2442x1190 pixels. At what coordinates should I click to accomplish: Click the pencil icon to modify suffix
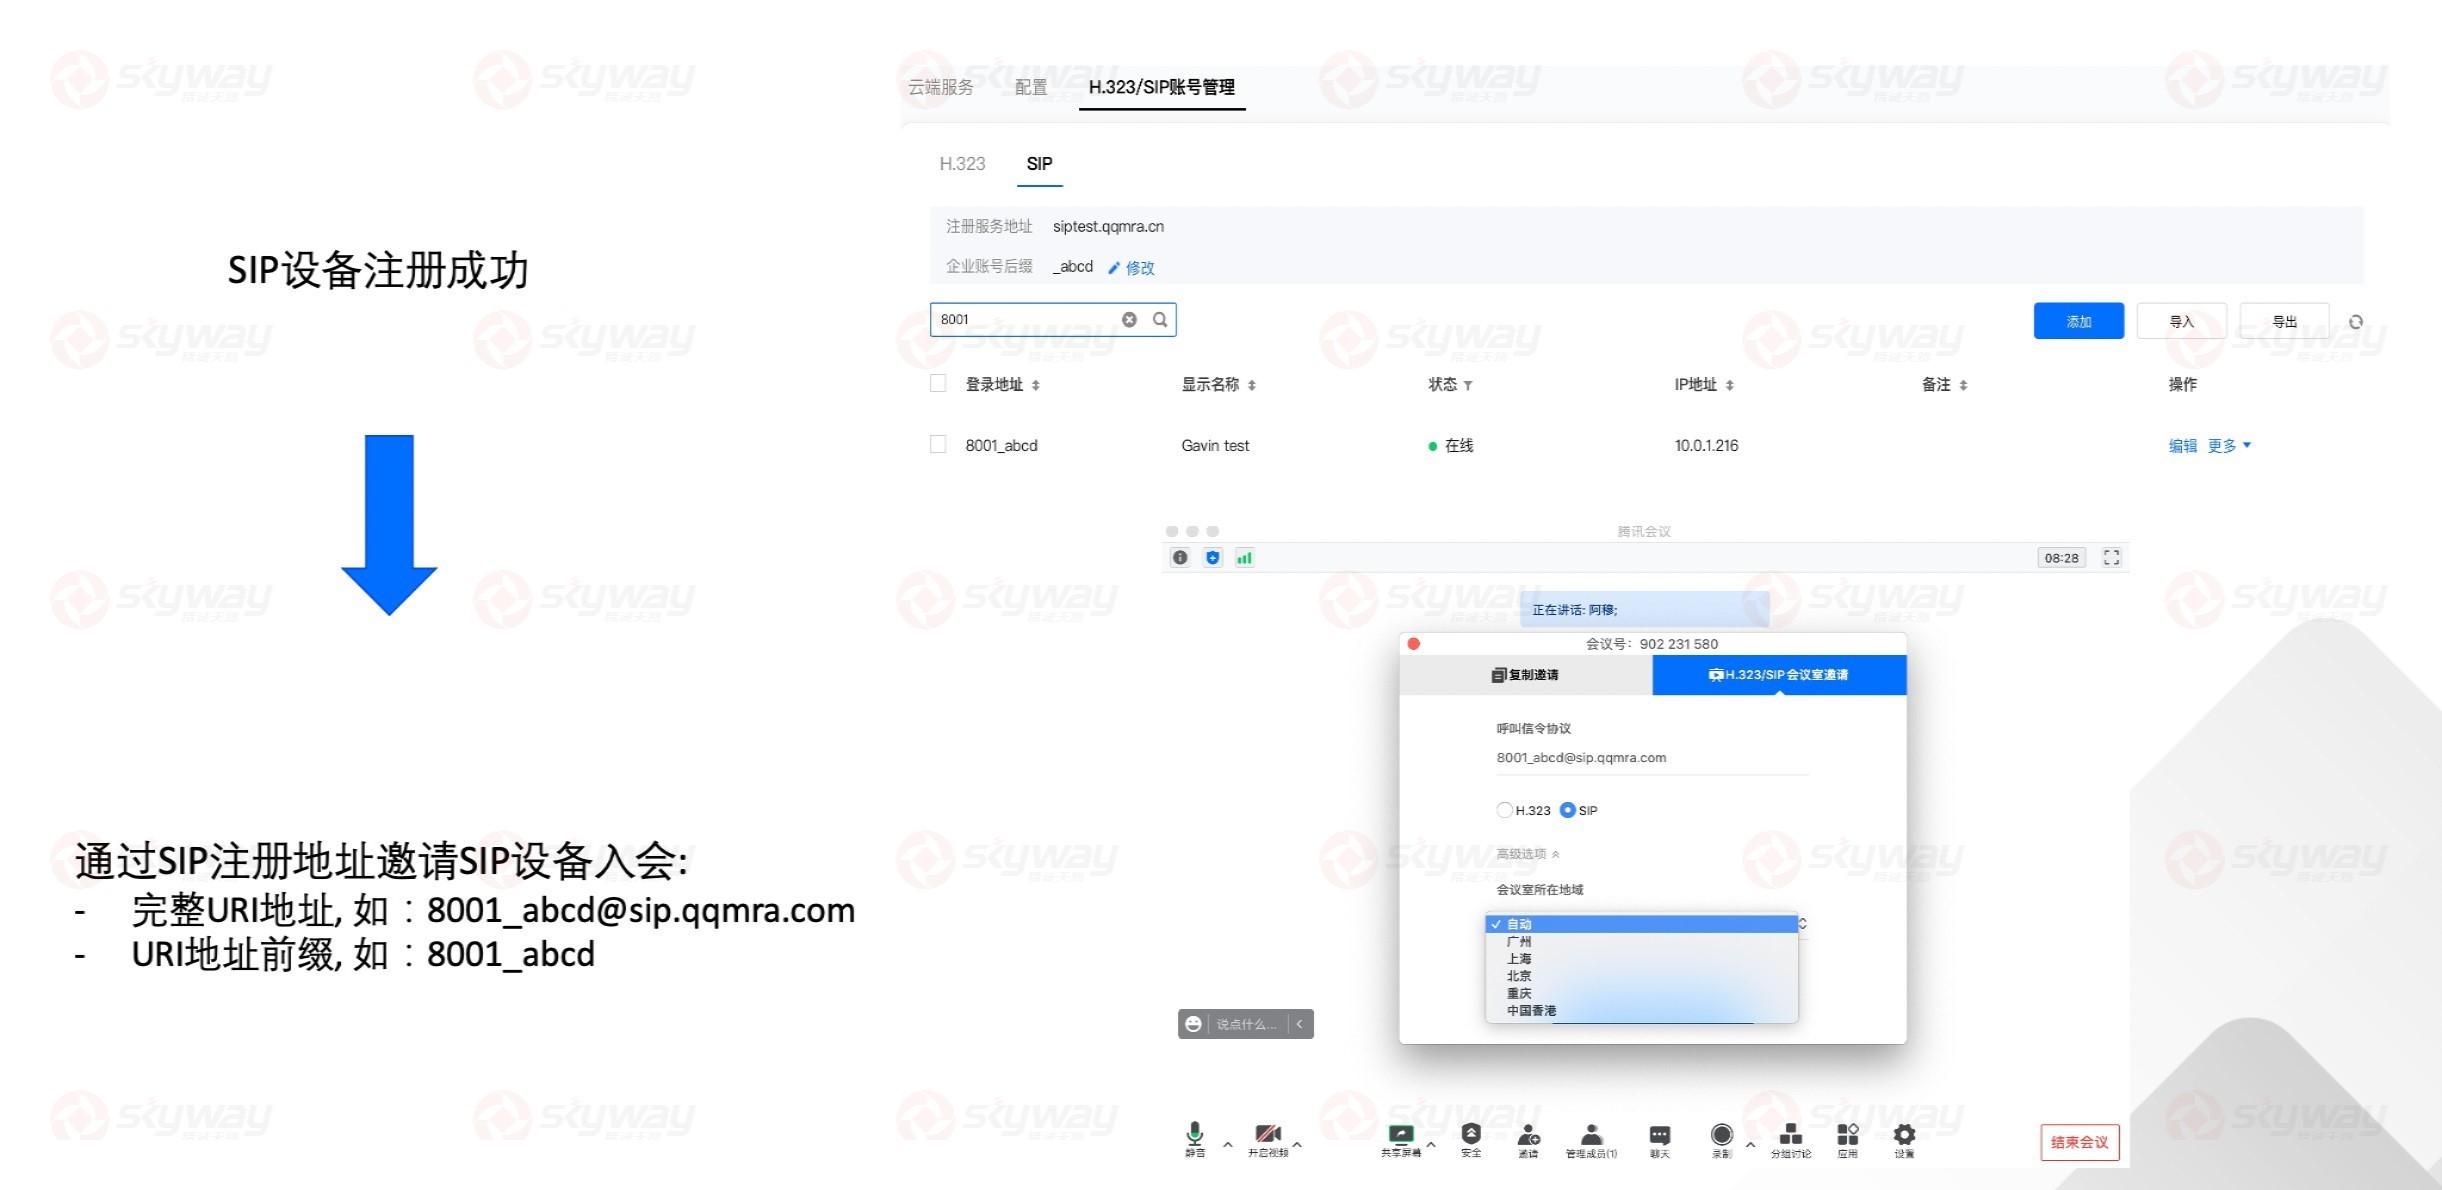(x=1114, y=267)
